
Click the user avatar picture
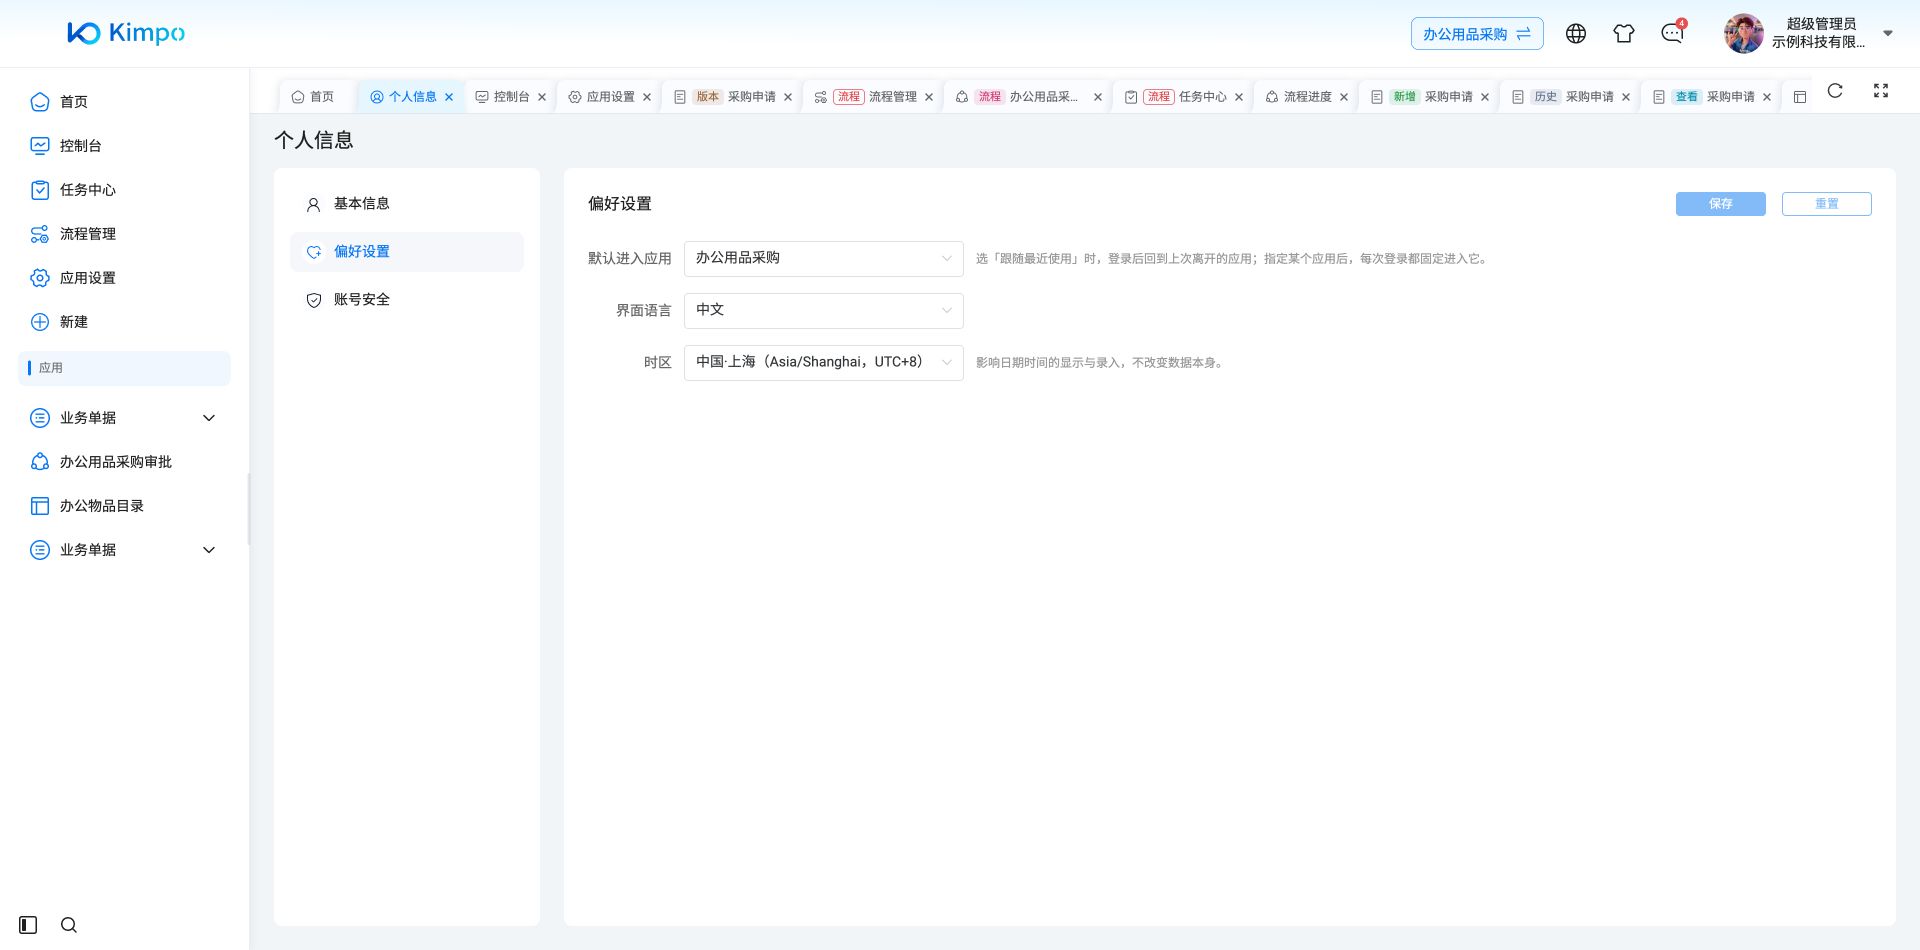(1743, 33)
